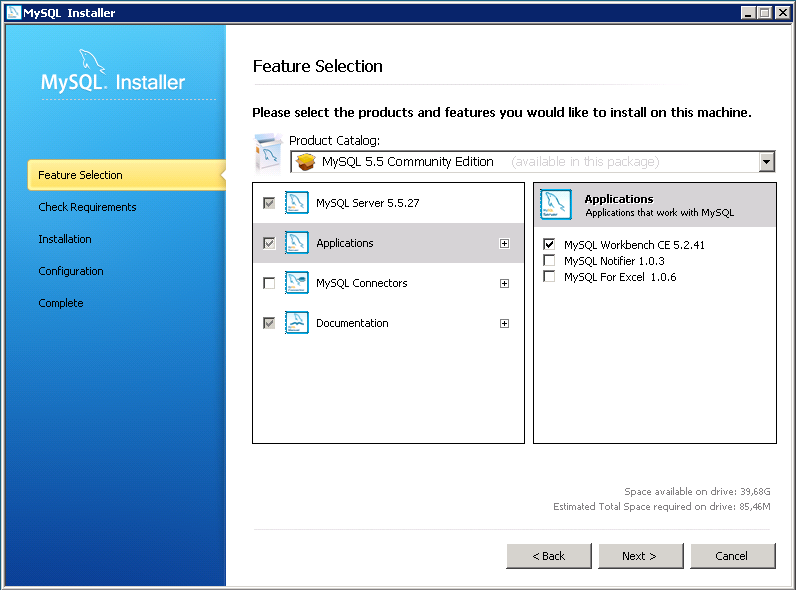Image resolution: width=796 pixels, height=590 pixels.
Task: Expand the Applications node
Action: [504, 244]
